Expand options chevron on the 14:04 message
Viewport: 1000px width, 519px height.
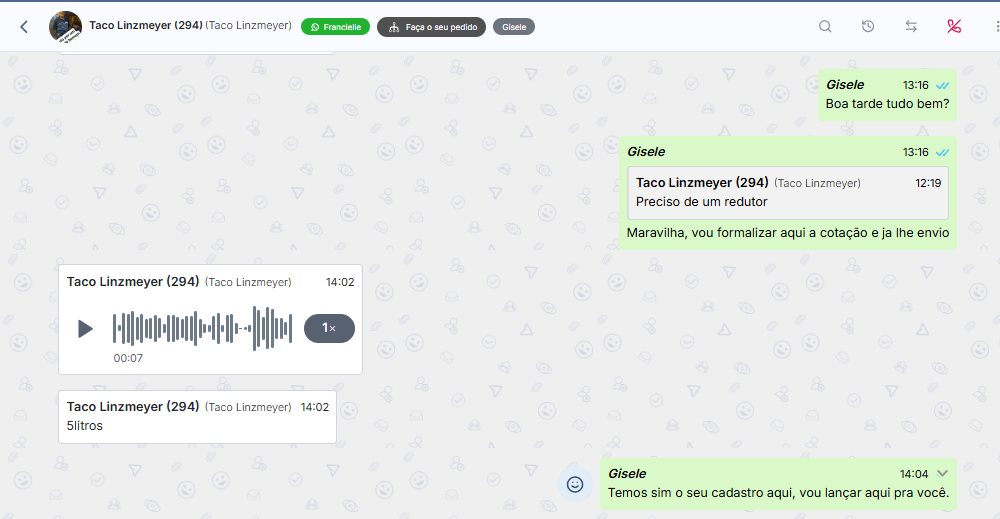pyautogui.click(x=942, y=474)
